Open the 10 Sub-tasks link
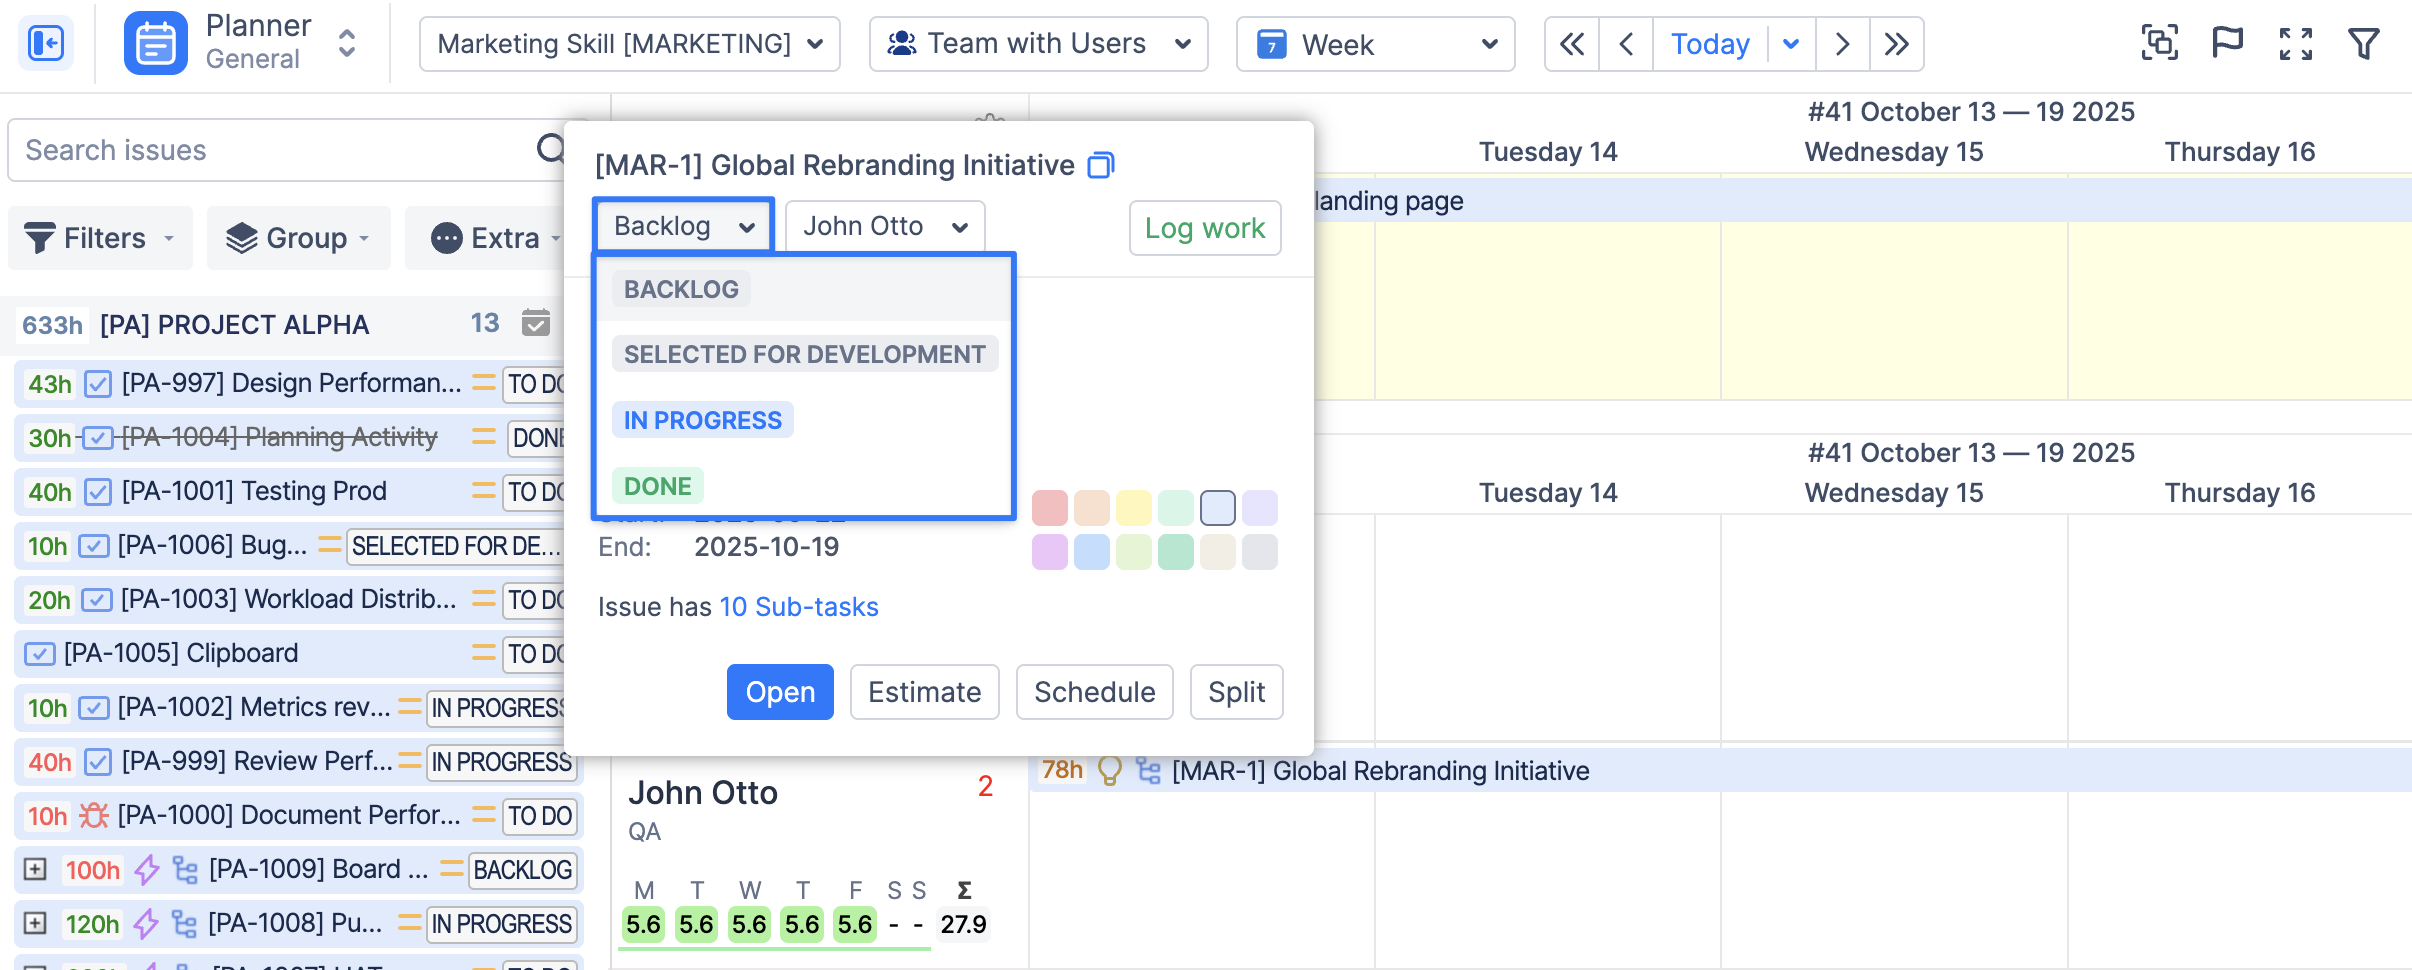Screen dimensions: 2412x970 point(798,607)
